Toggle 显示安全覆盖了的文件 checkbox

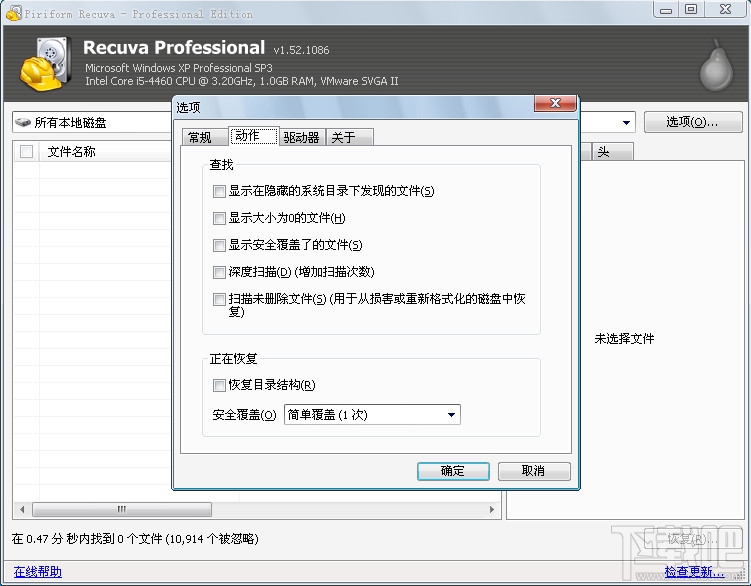[219, 245]
